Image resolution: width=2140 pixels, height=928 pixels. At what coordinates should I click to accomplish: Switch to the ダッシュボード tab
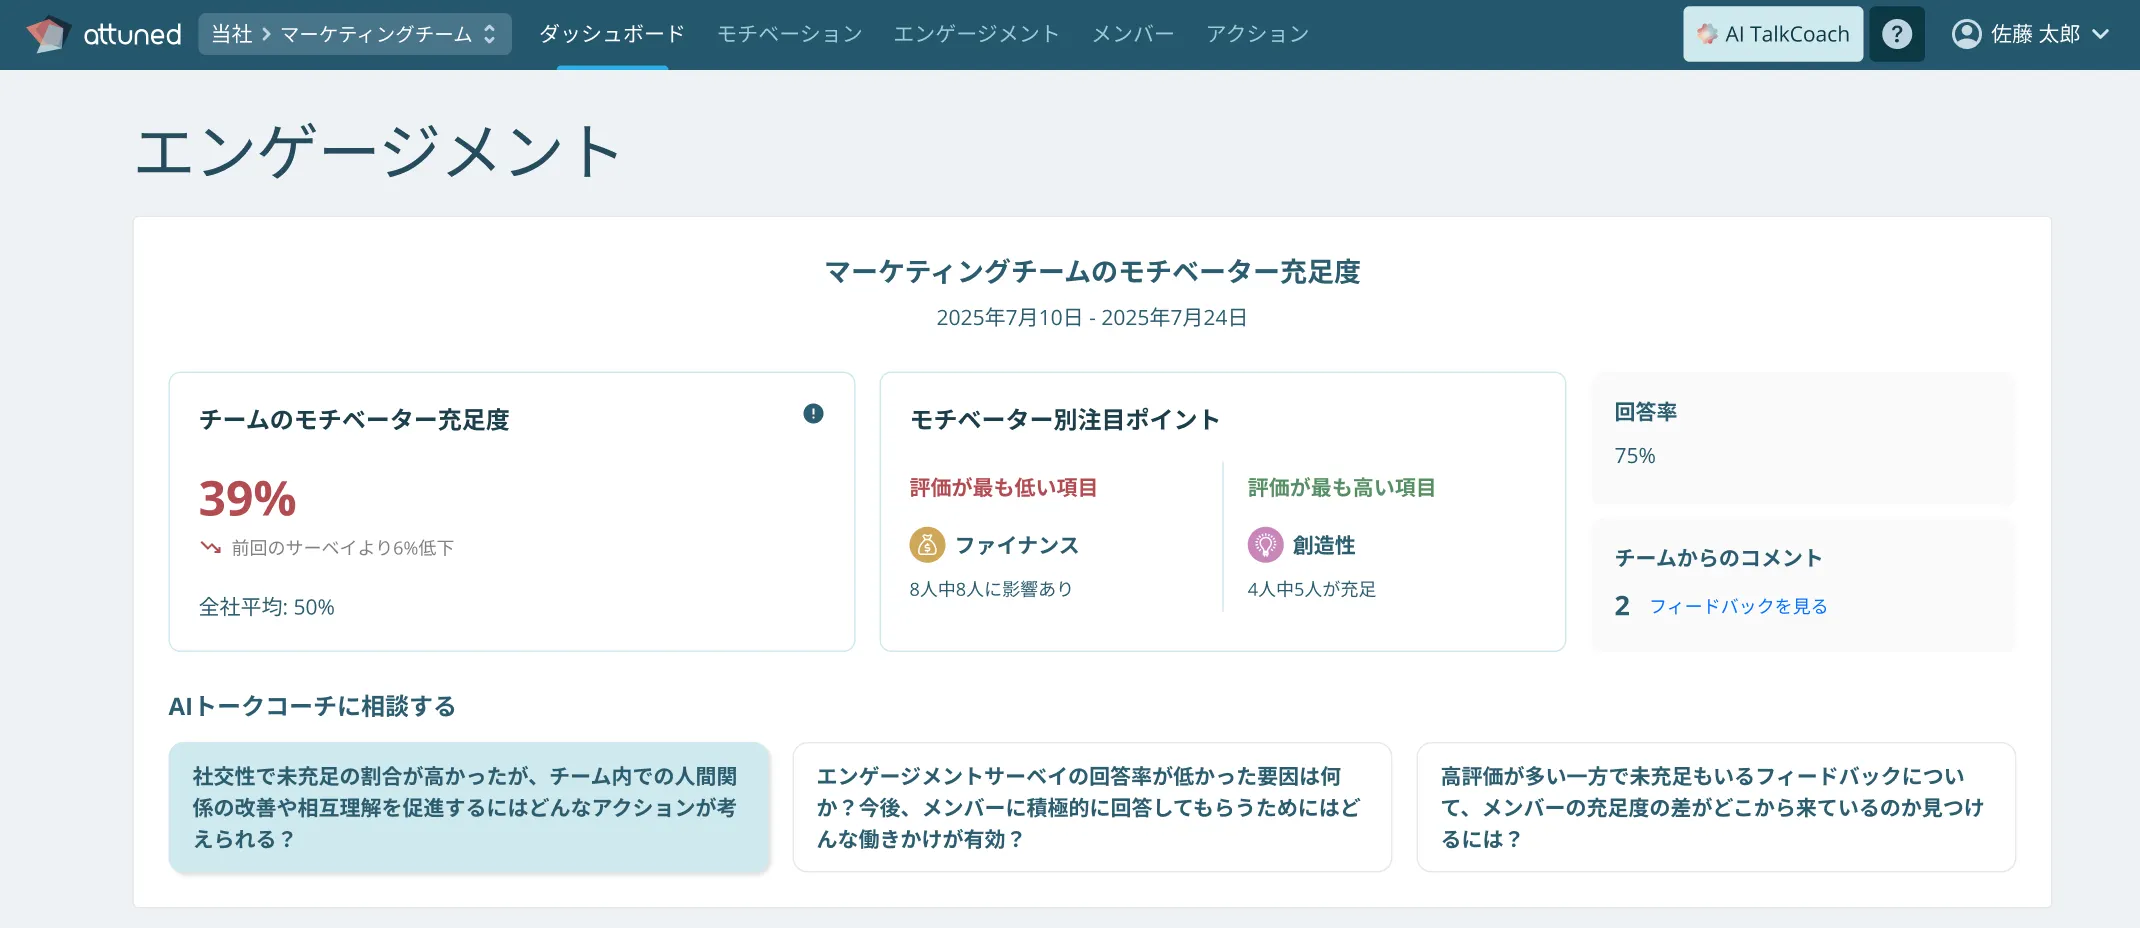(612, 34)
